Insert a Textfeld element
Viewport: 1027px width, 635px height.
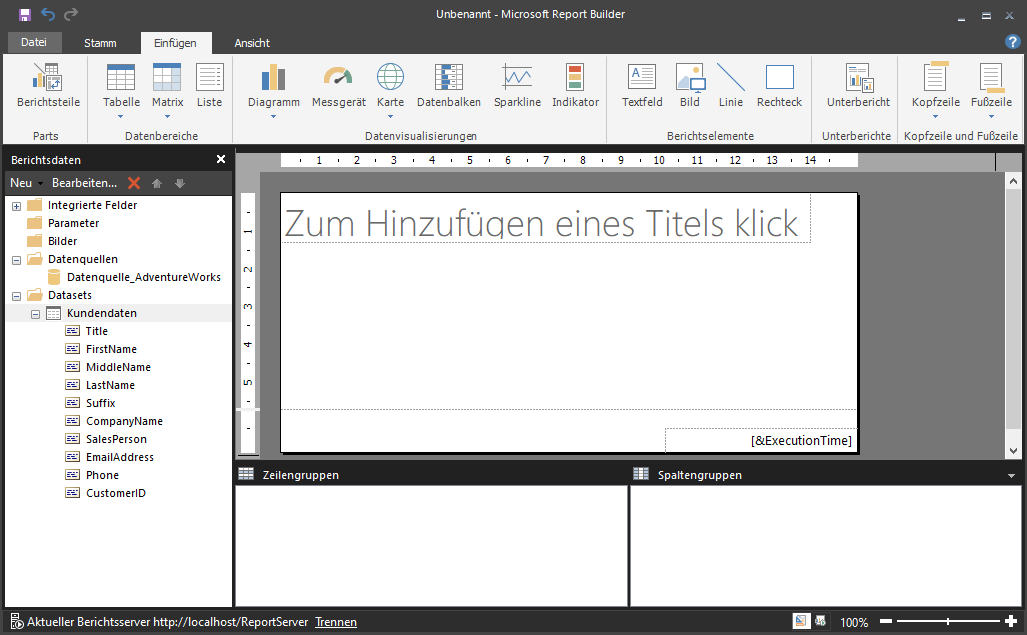[642, 85]
